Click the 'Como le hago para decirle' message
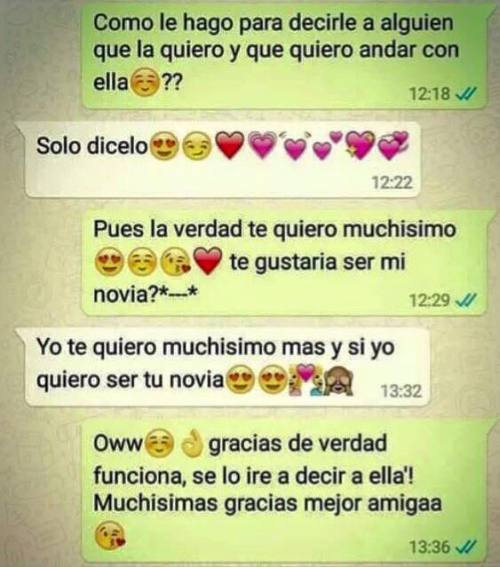The image size is (500, 567). [286, 58]
